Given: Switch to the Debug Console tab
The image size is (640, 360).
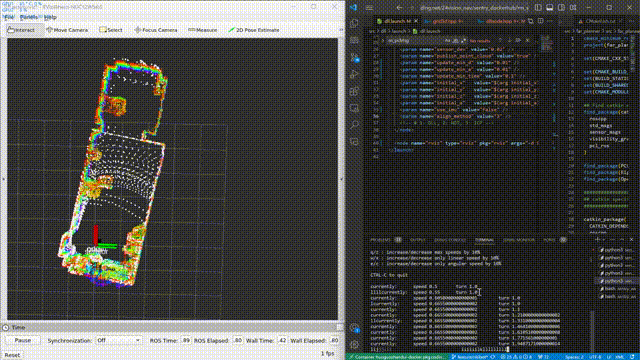Looking at the screenshot, I should click(450, 240).
